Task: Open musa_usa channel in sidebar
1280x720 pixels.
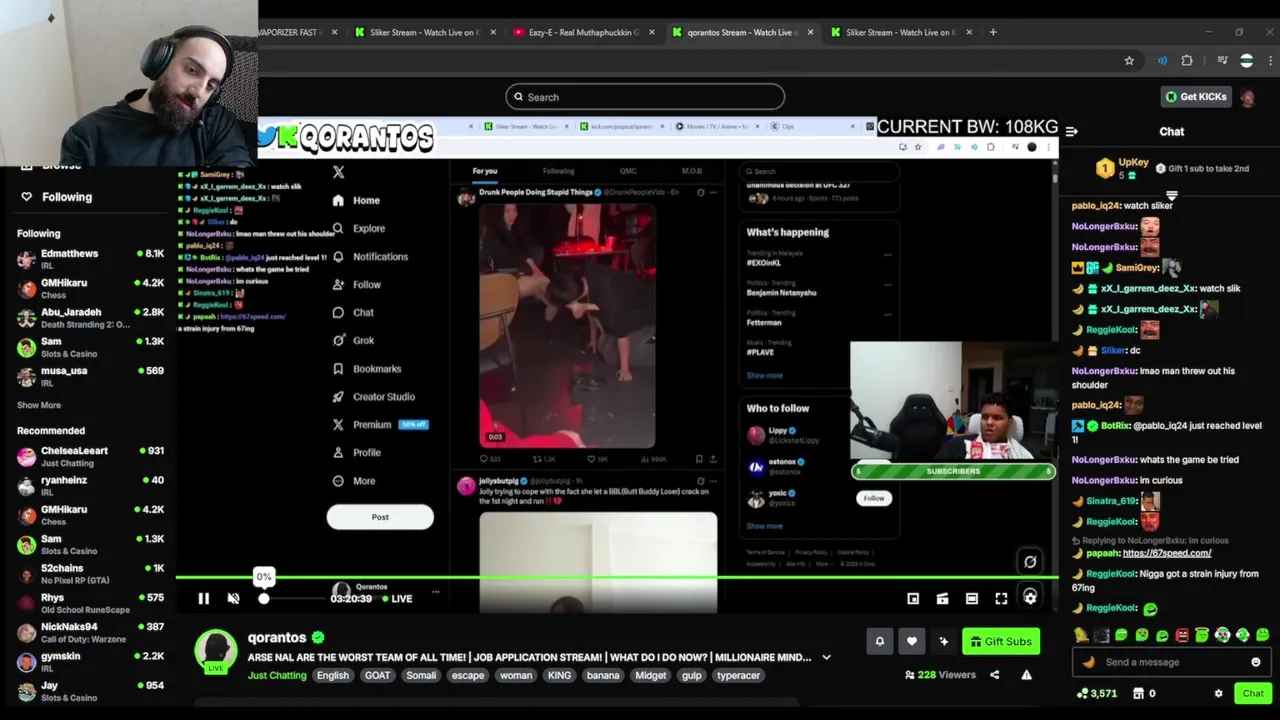Action: [x=90, y=376]
